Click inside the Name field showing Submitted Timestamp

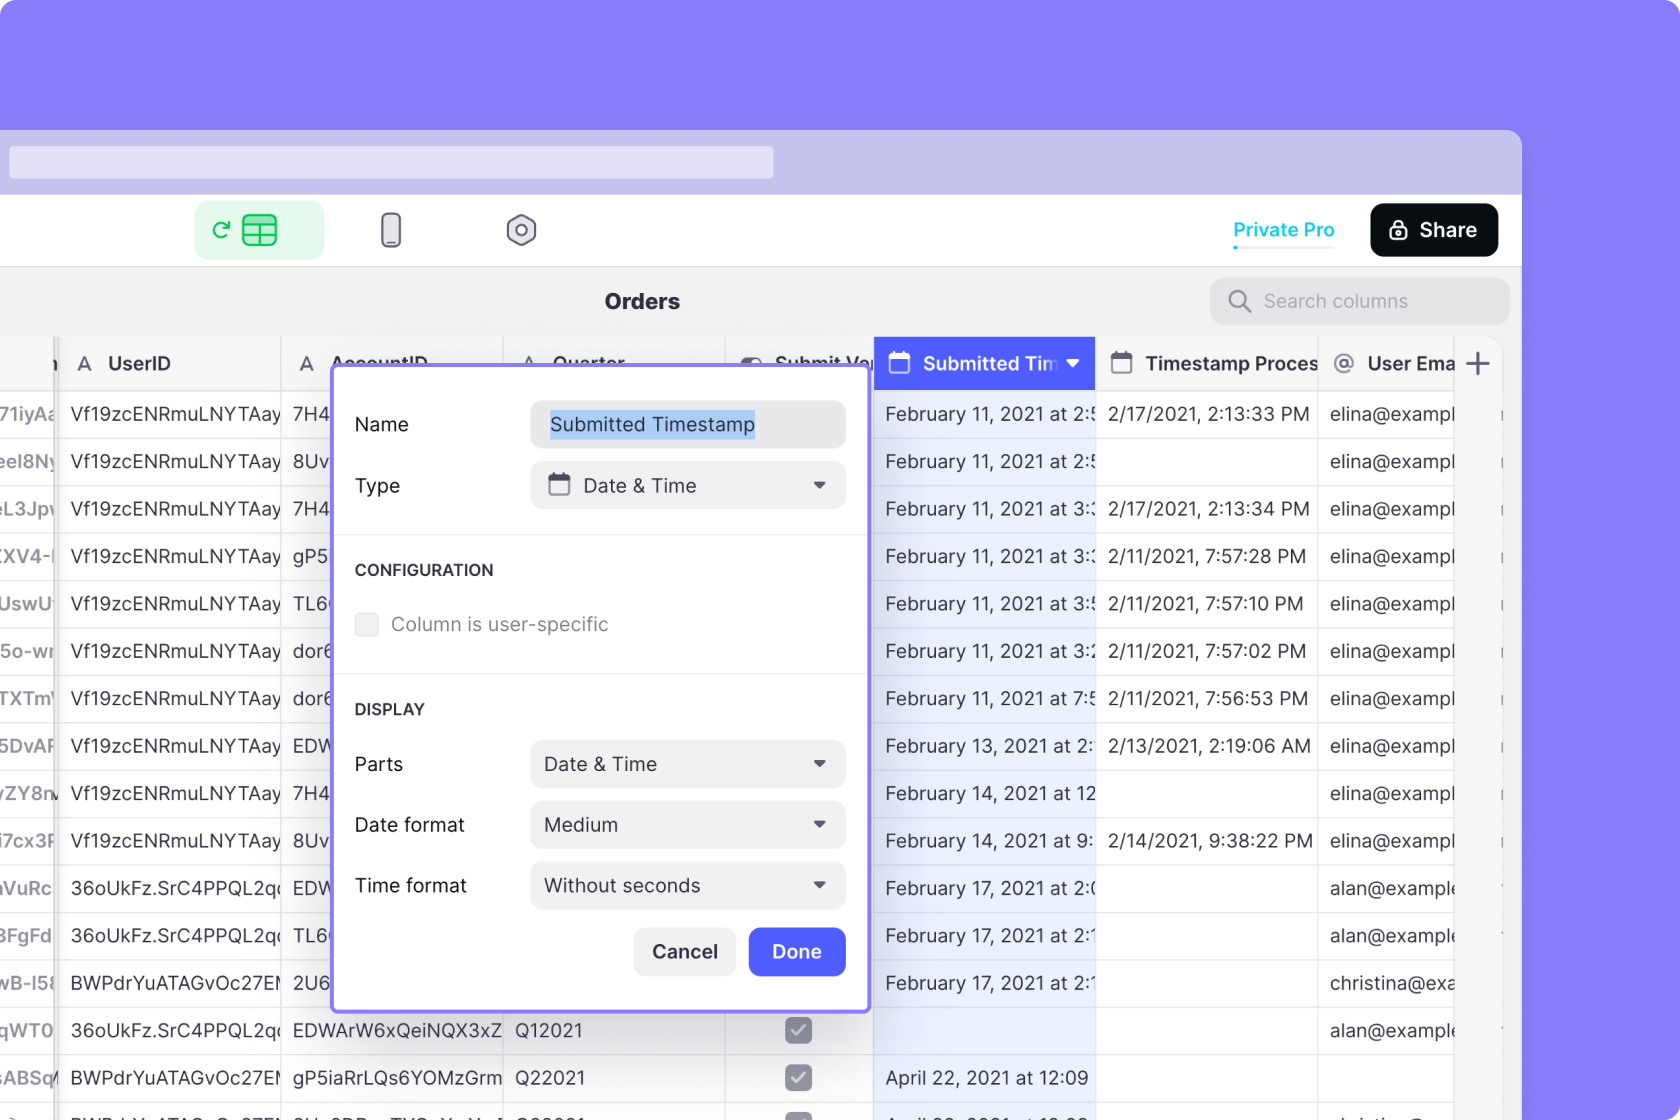[x=687, y=424]
